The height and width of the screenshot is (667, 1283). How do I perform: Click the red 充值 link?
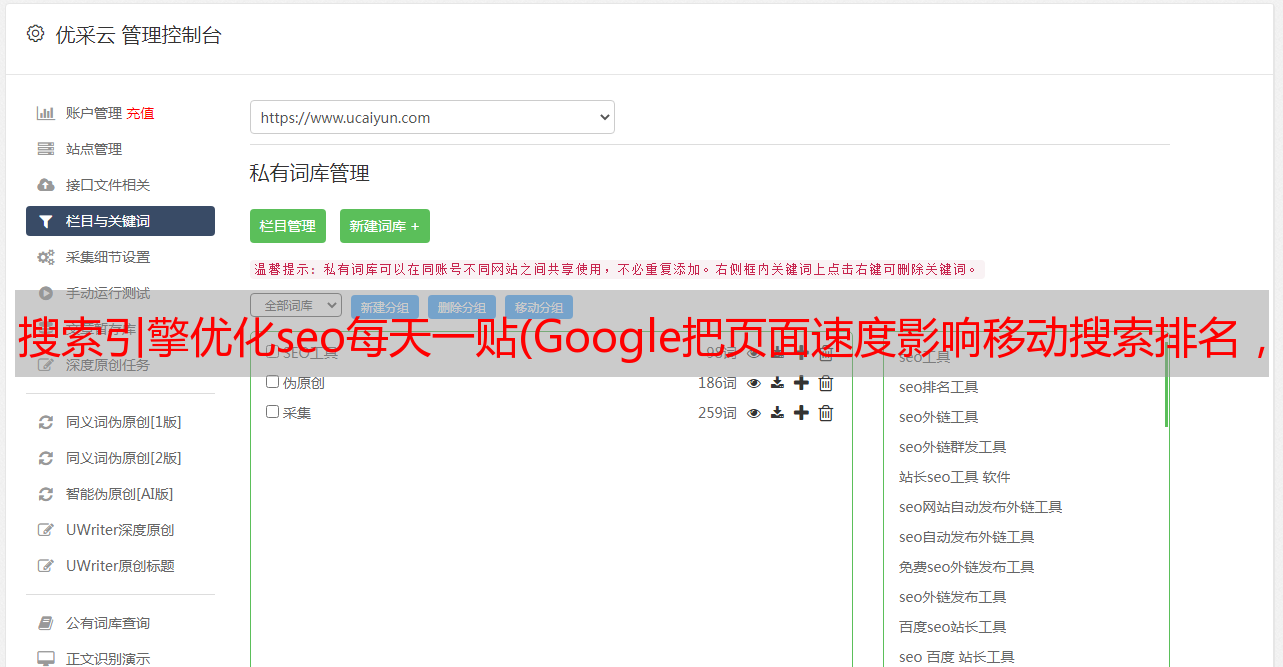click(x=140, y=113)
